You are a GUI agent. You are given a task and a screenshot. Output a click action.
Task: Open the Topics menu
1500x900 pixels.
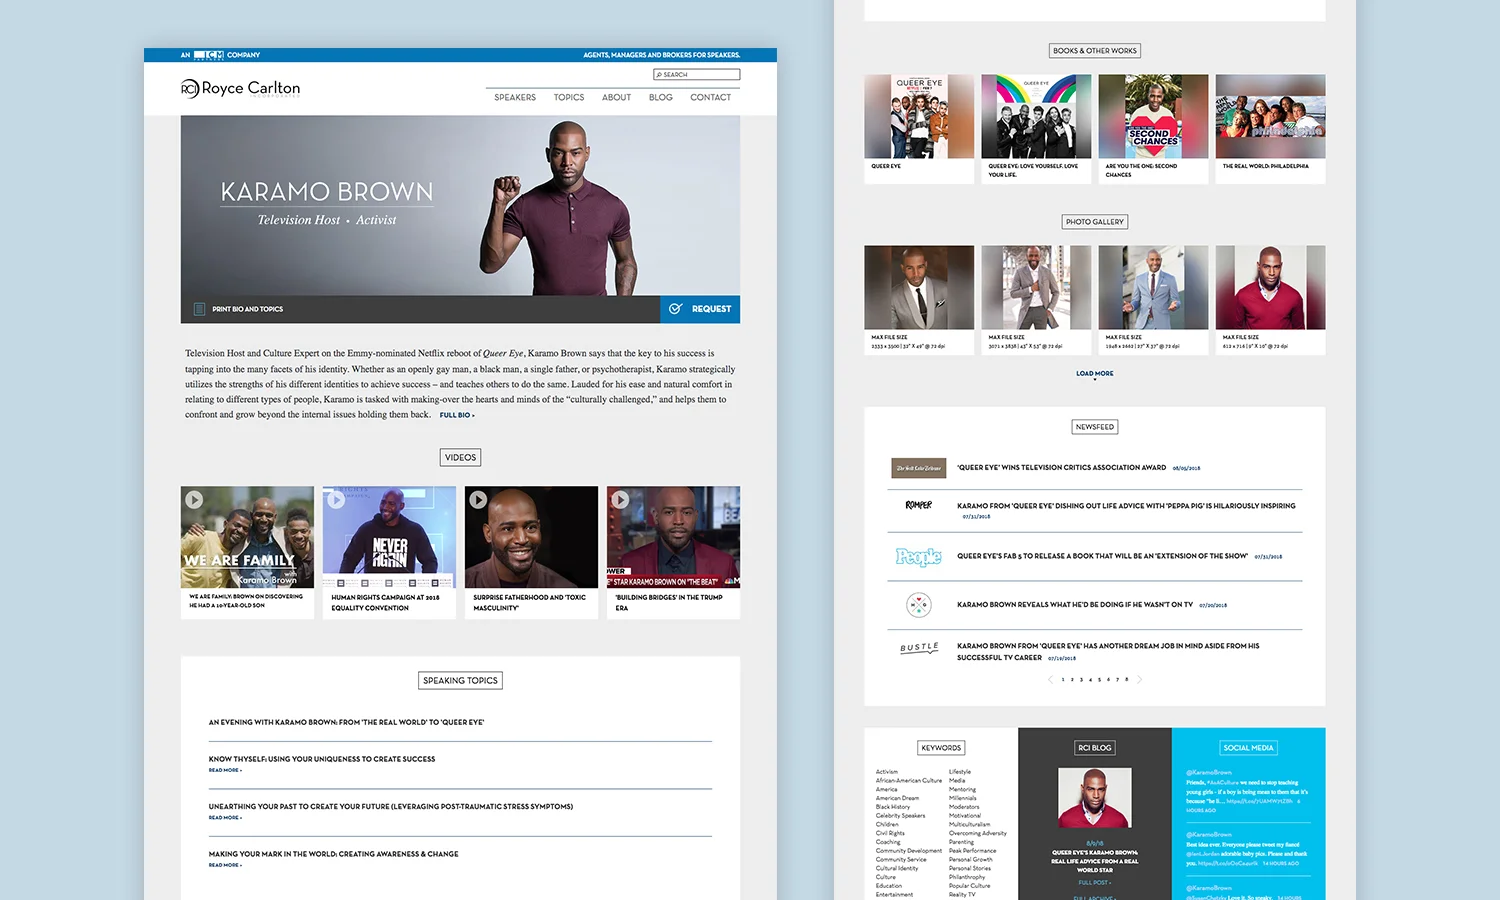(x=569, y=97)
